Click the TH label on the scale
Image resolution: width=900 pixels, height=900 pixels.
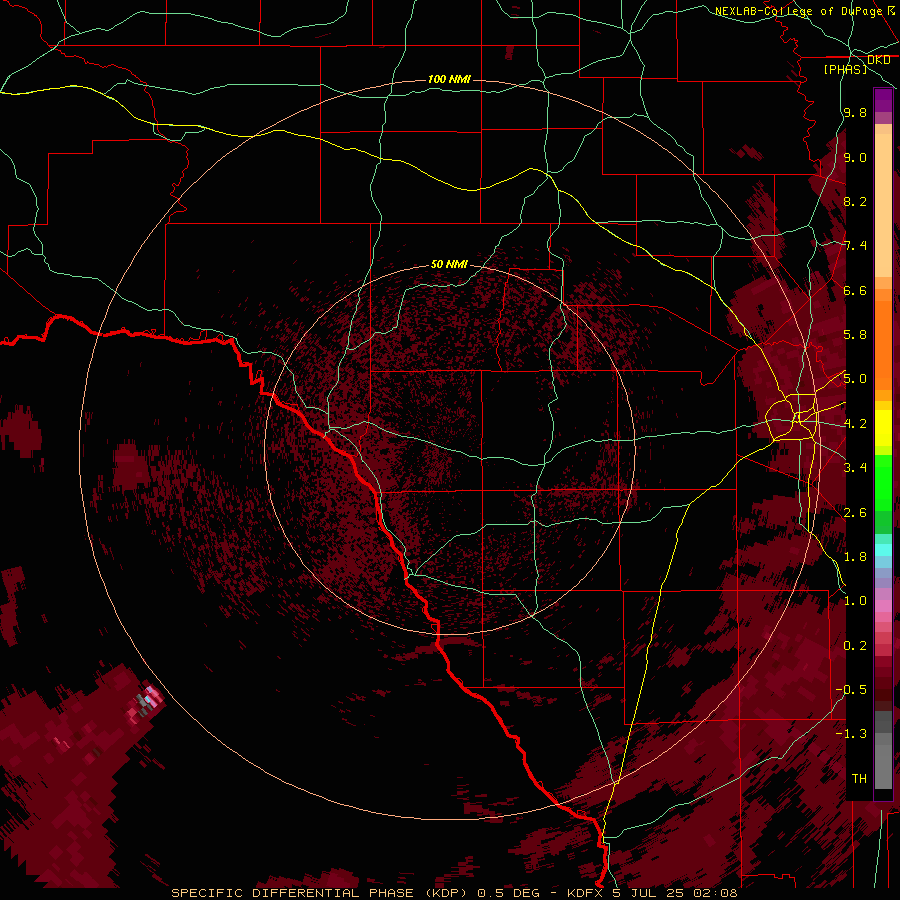(859, 779)
